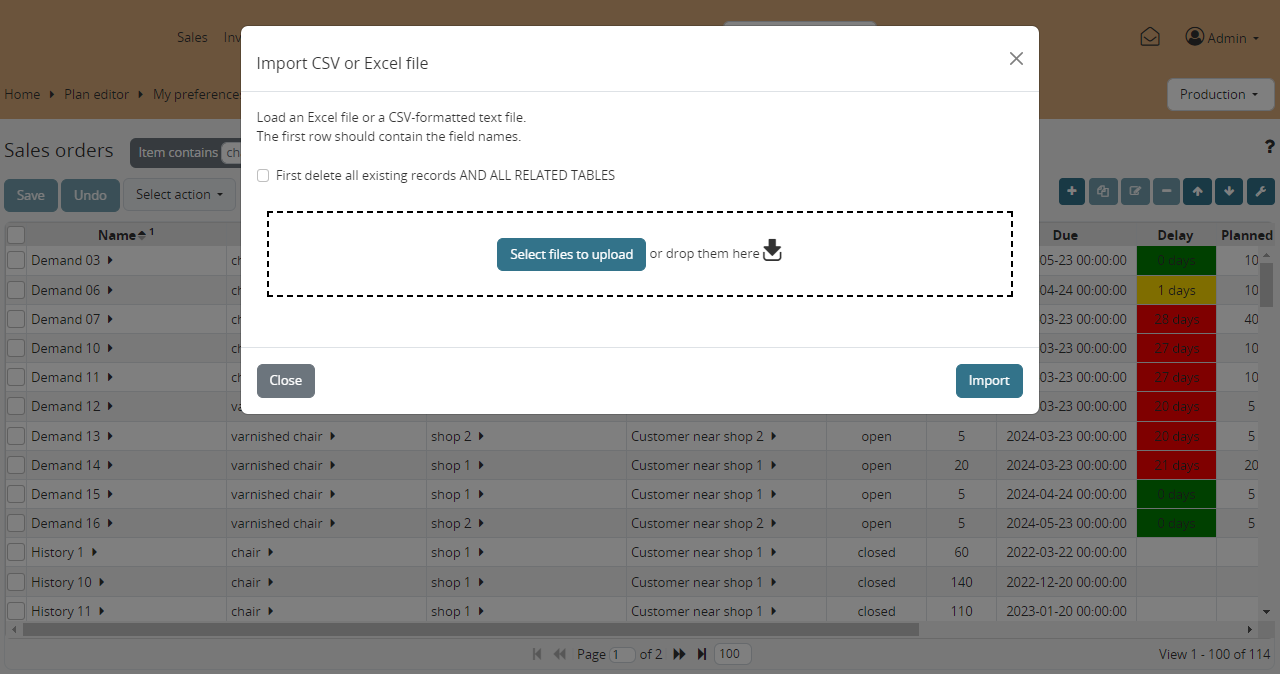The image size is (1280, 674).
Task: Open the inbox envelope icon
Action: 1149,36
